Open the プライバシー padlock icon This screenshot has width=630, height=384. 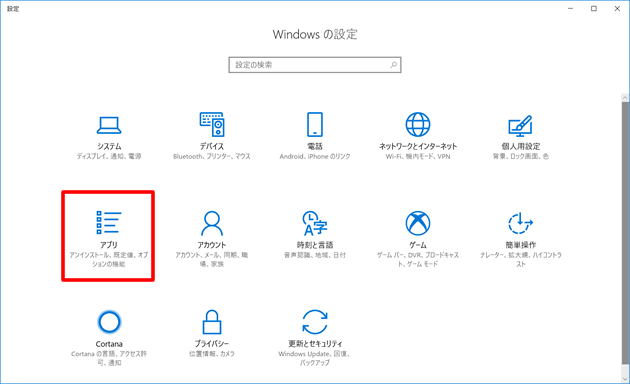(212, 322)
